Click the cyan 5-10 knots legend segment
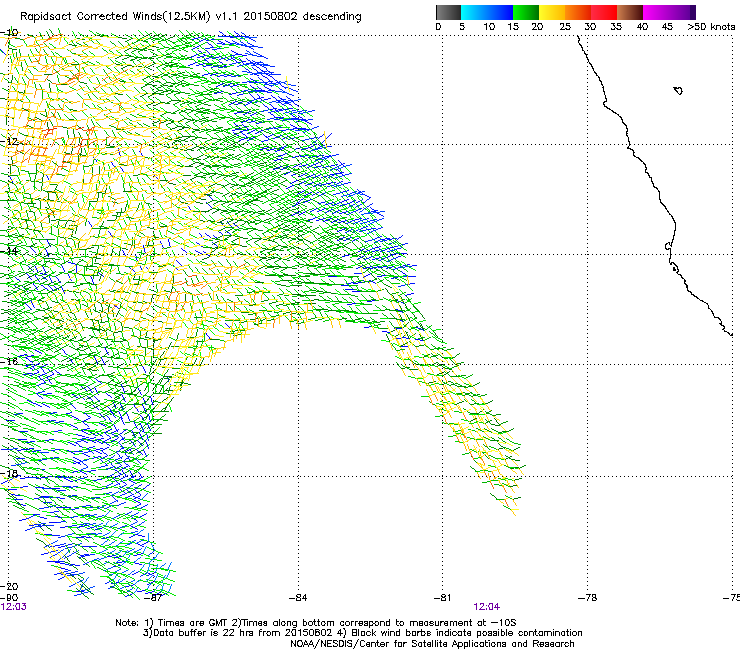 coord(474,12)
